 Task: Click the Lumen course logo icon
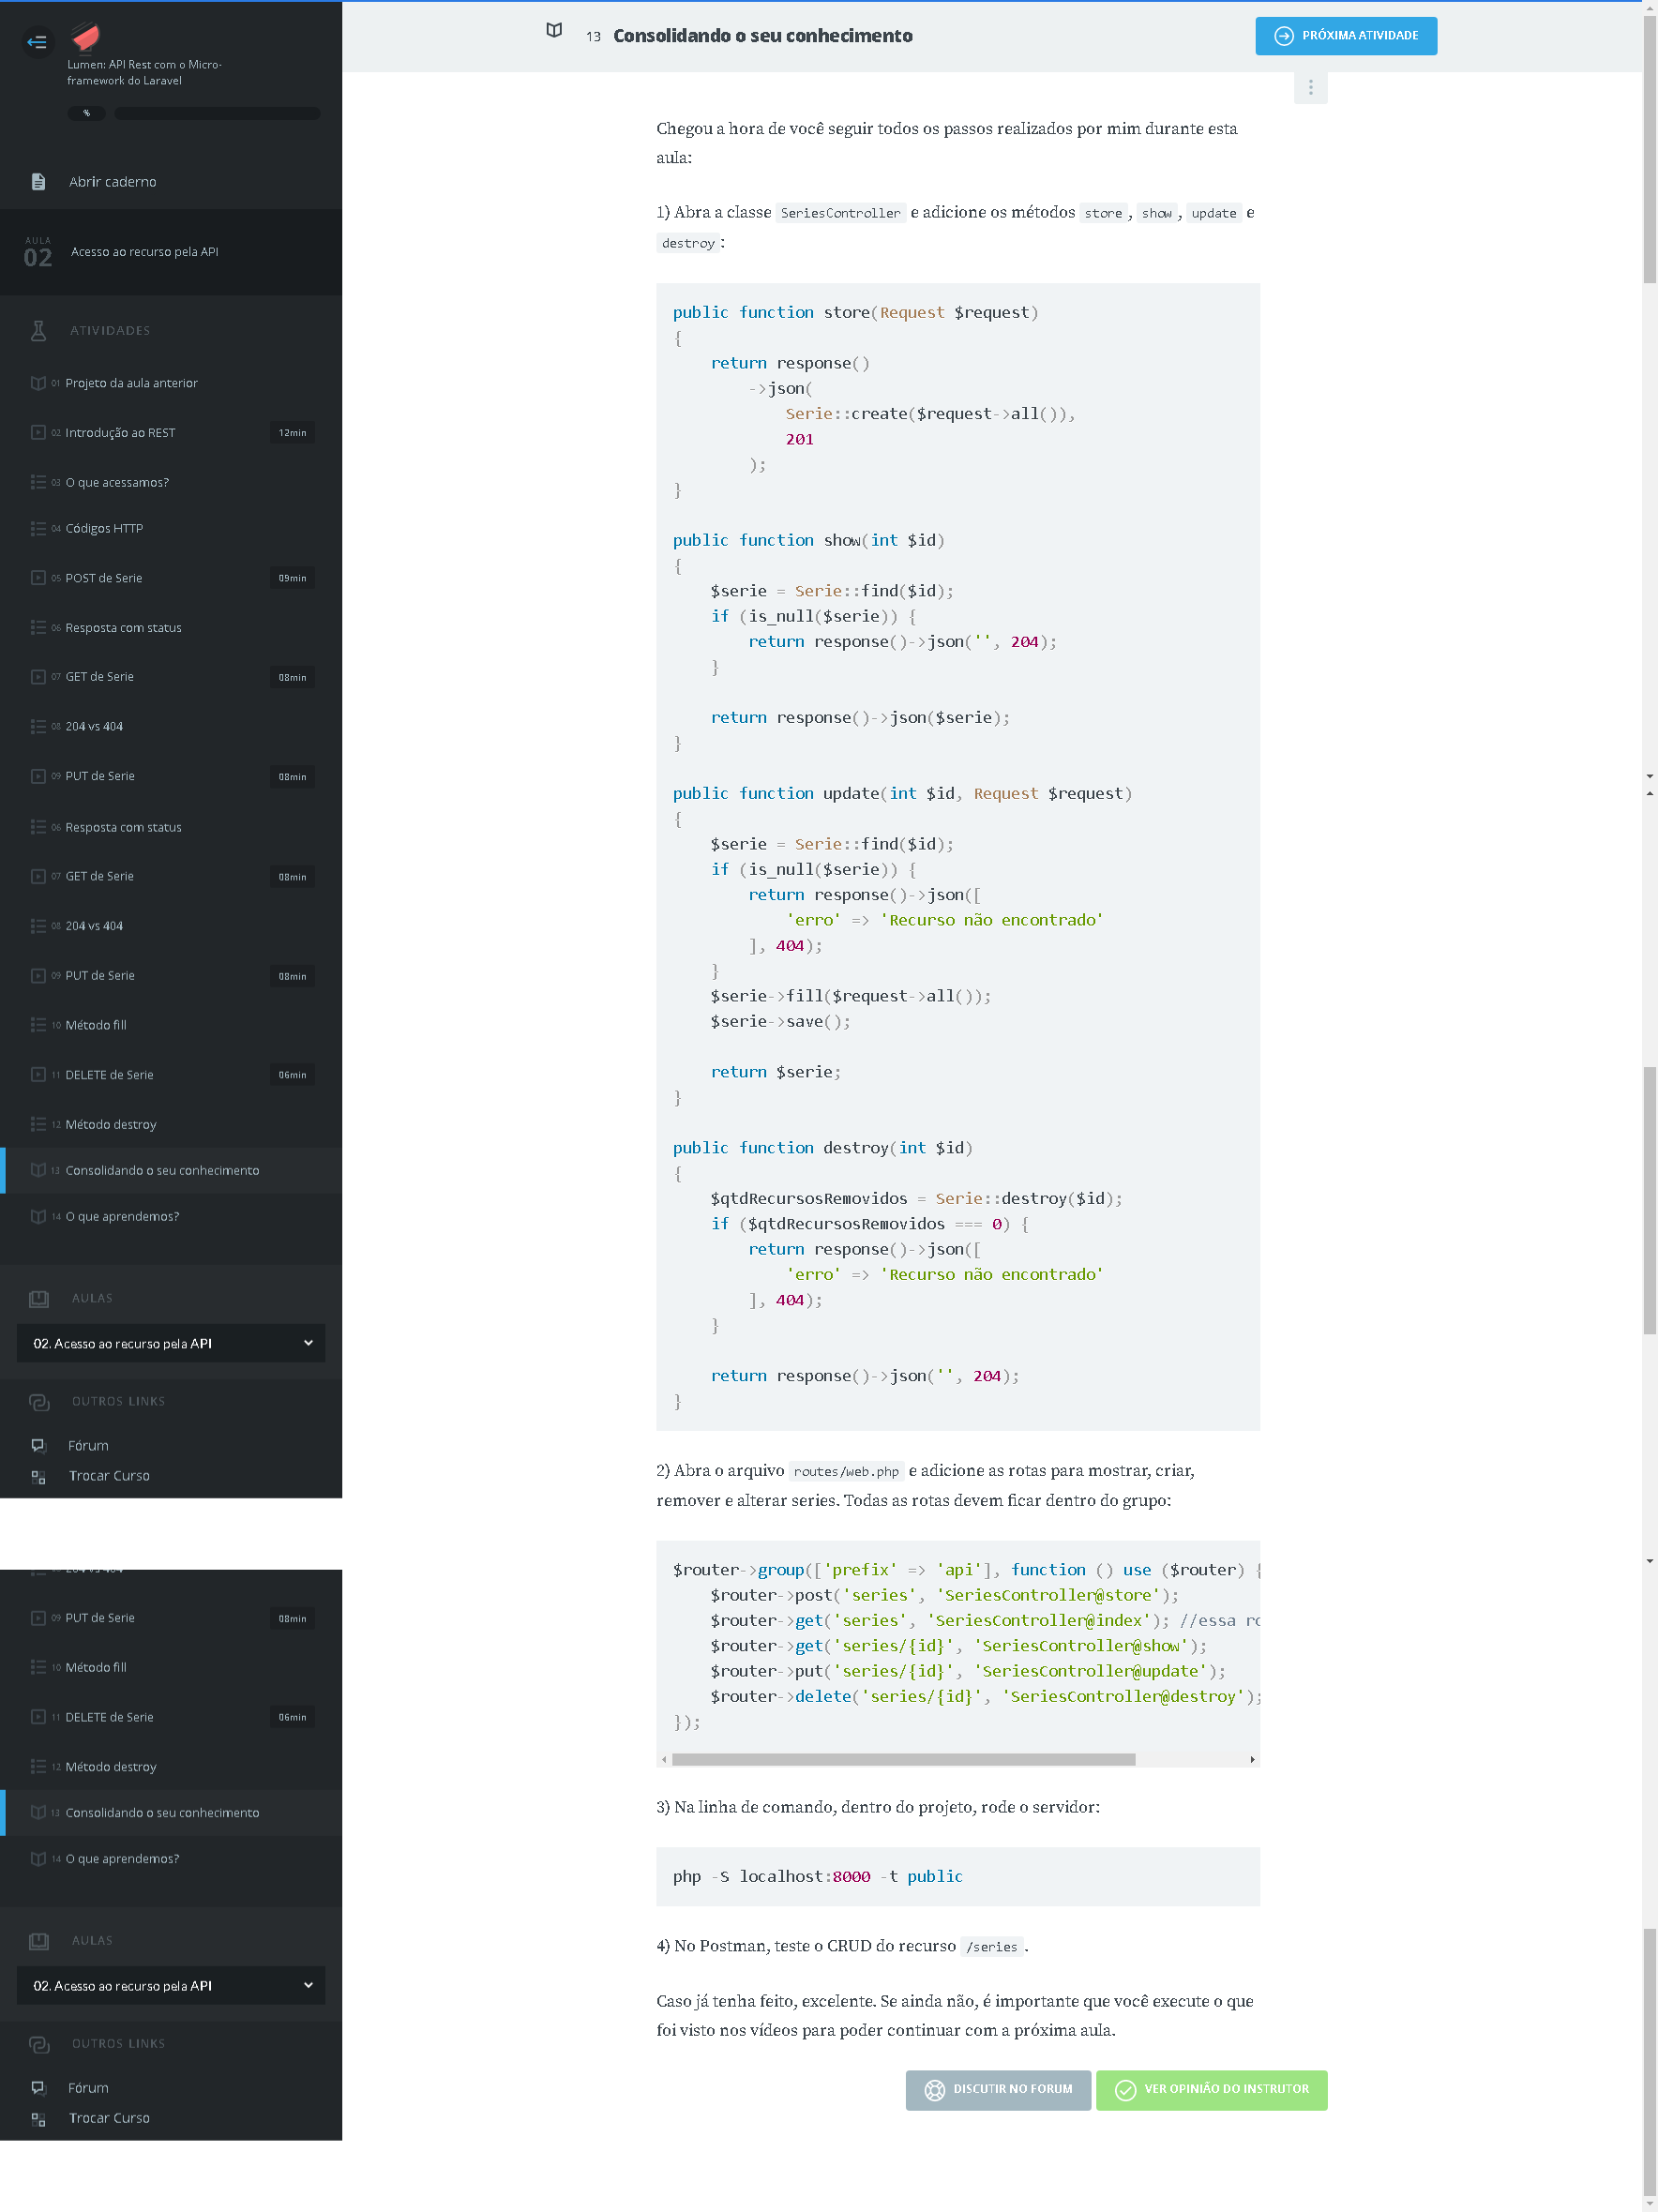(86, 38)
